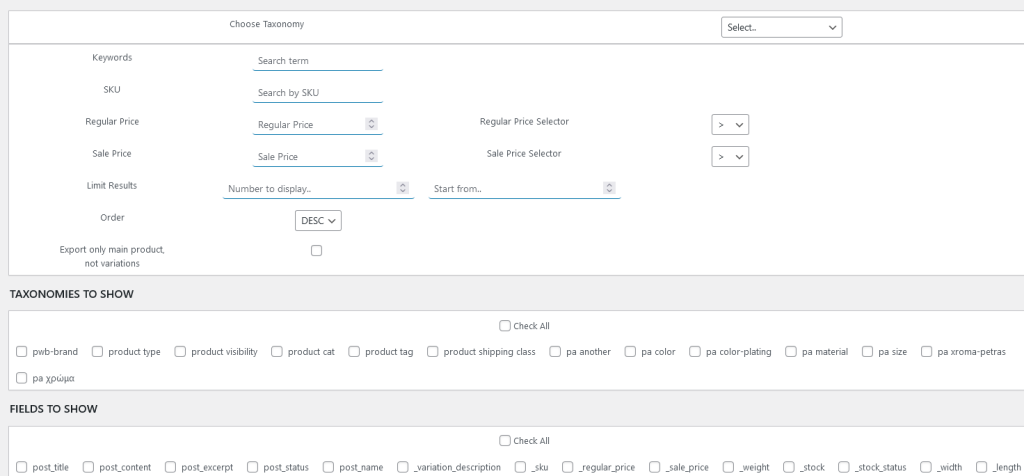
Task: Select the post_name field checkbox
Action: 328,467
